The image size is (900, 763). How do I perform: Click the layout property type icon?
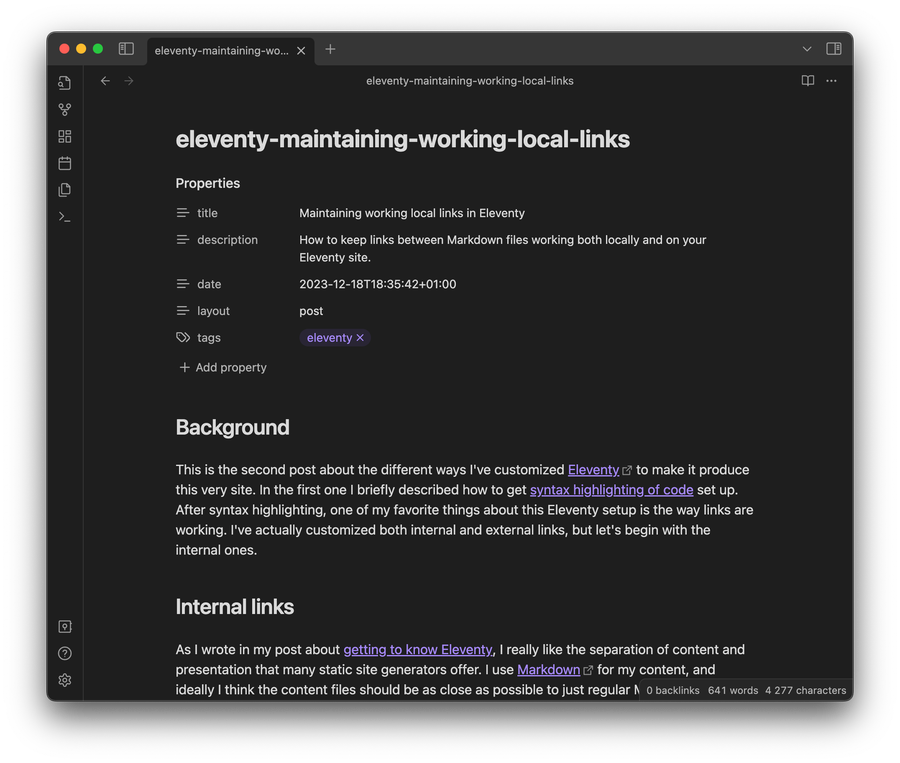tap(183, 311)
